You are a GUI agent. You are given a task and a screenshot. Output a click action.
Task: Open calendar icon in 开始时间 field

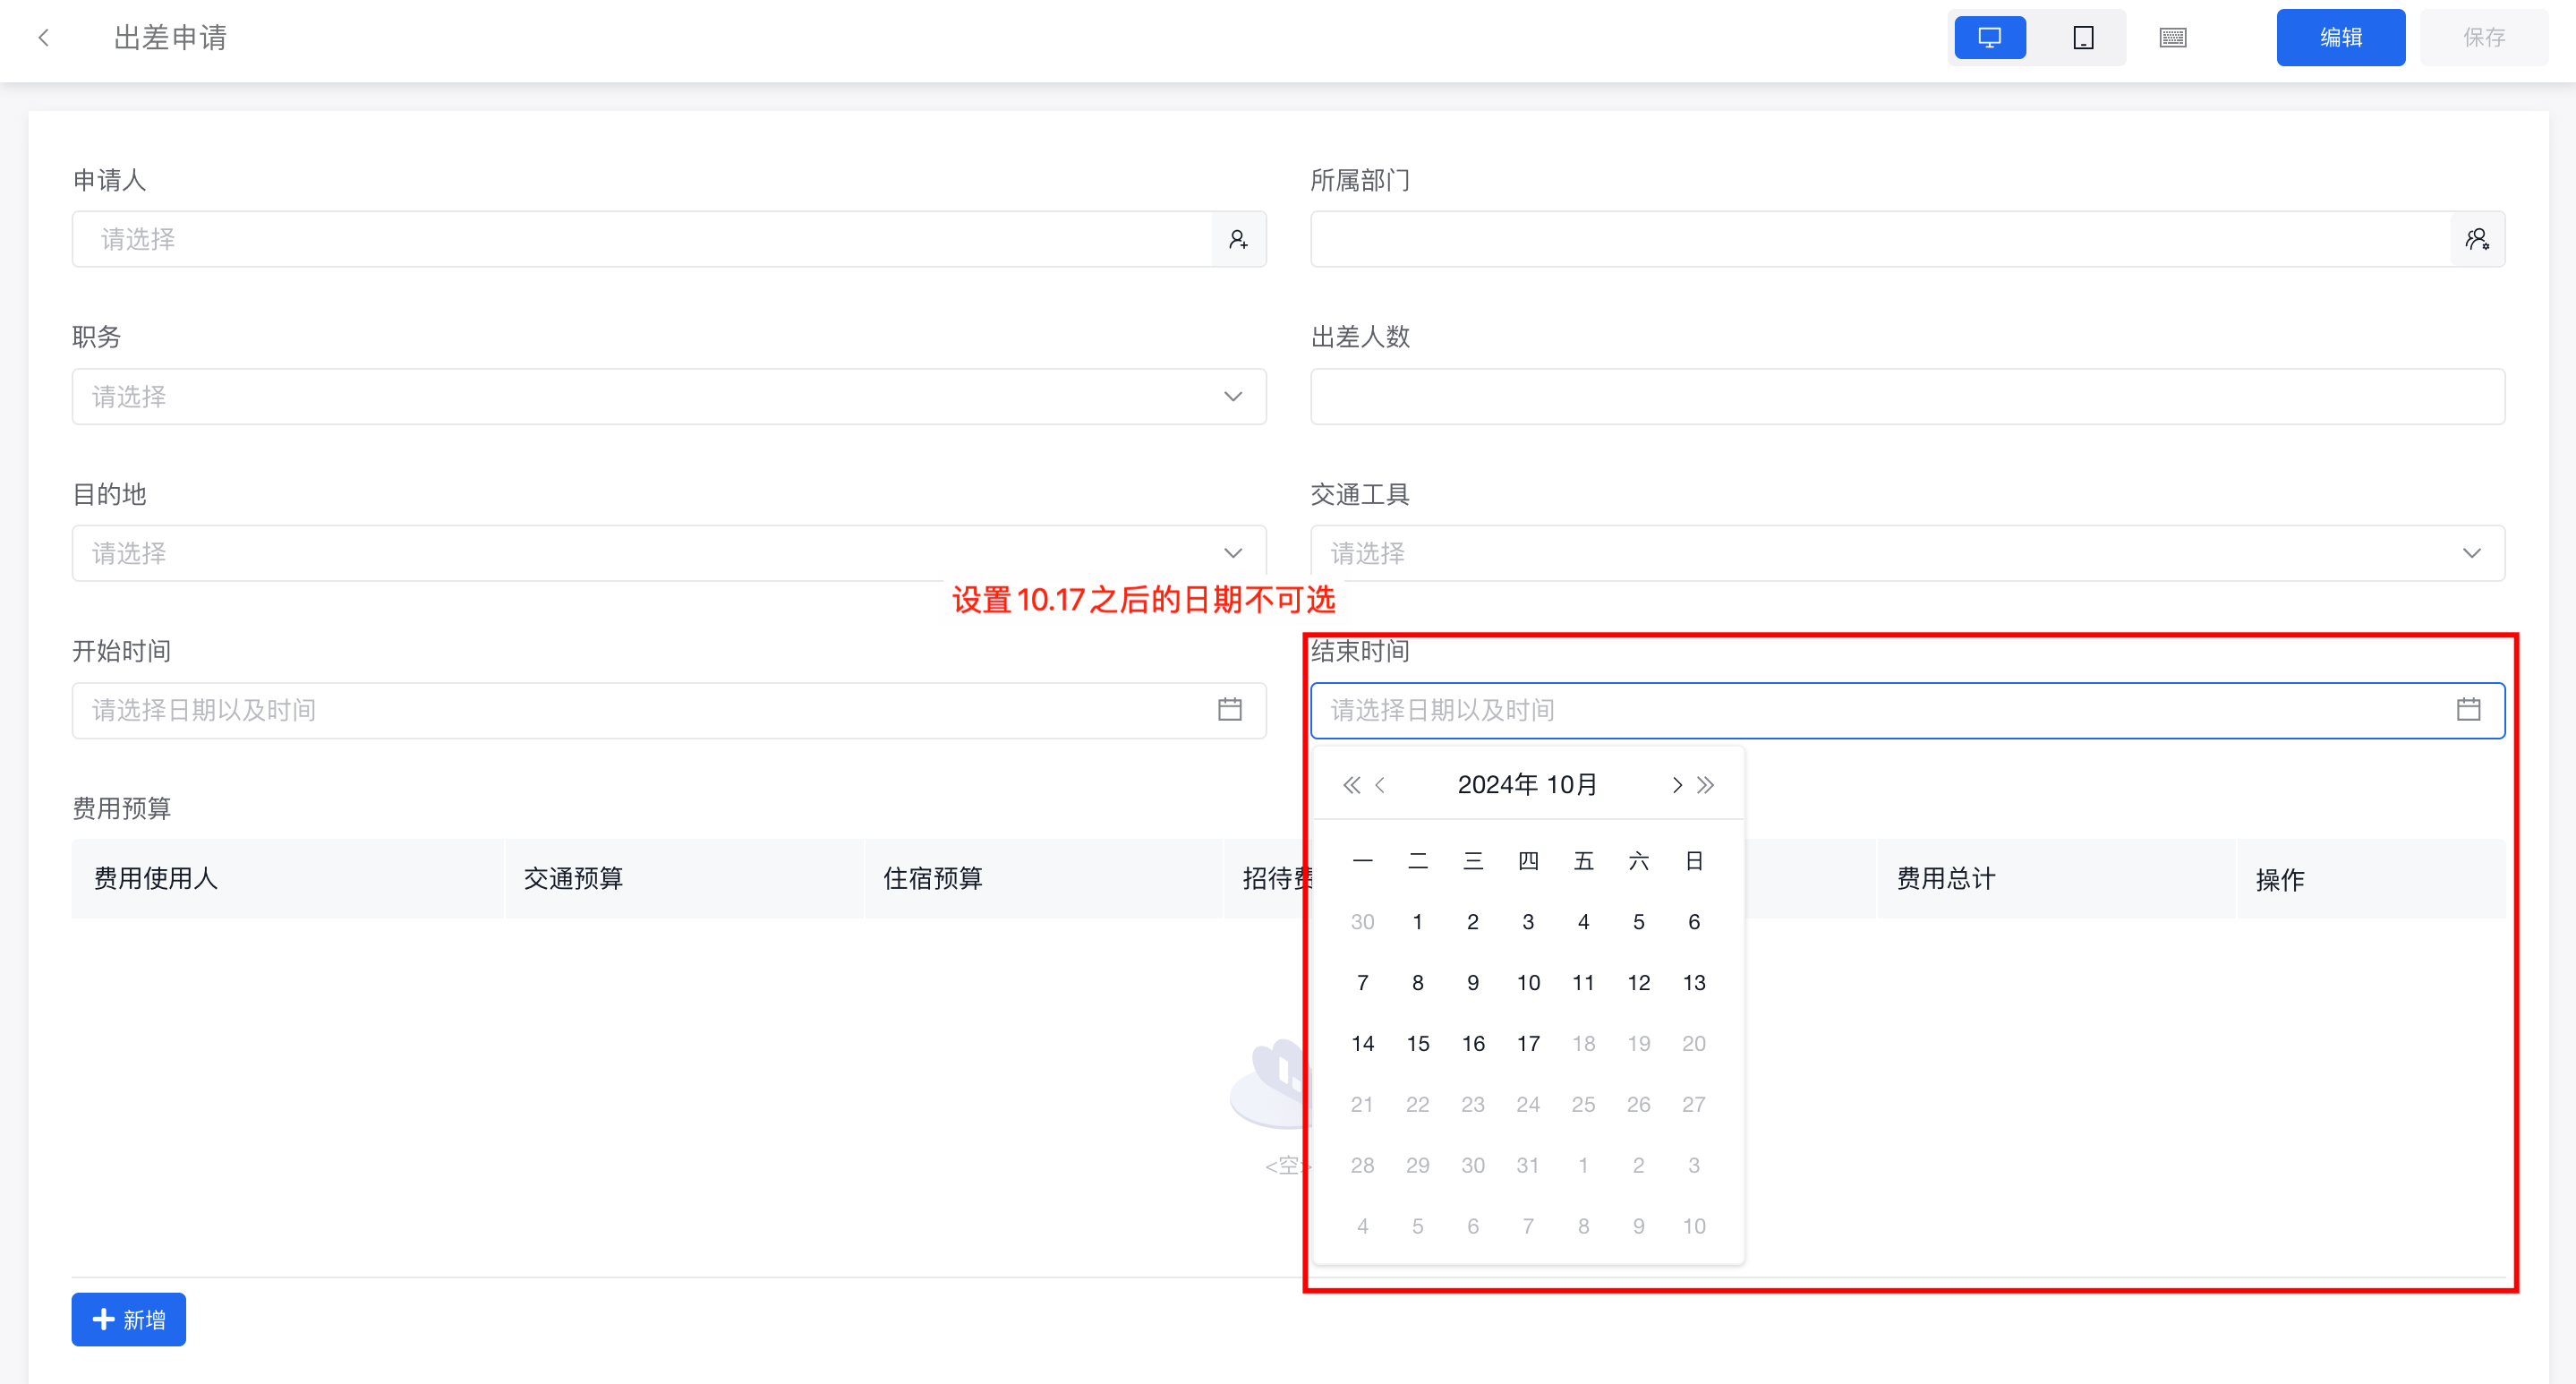point(1230,710)
